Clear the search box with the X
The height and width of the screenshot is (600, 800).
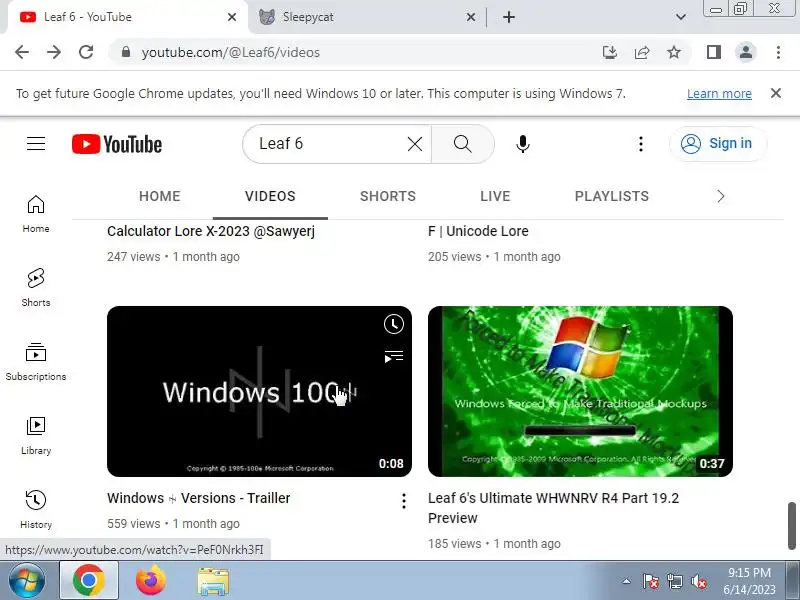415,144
